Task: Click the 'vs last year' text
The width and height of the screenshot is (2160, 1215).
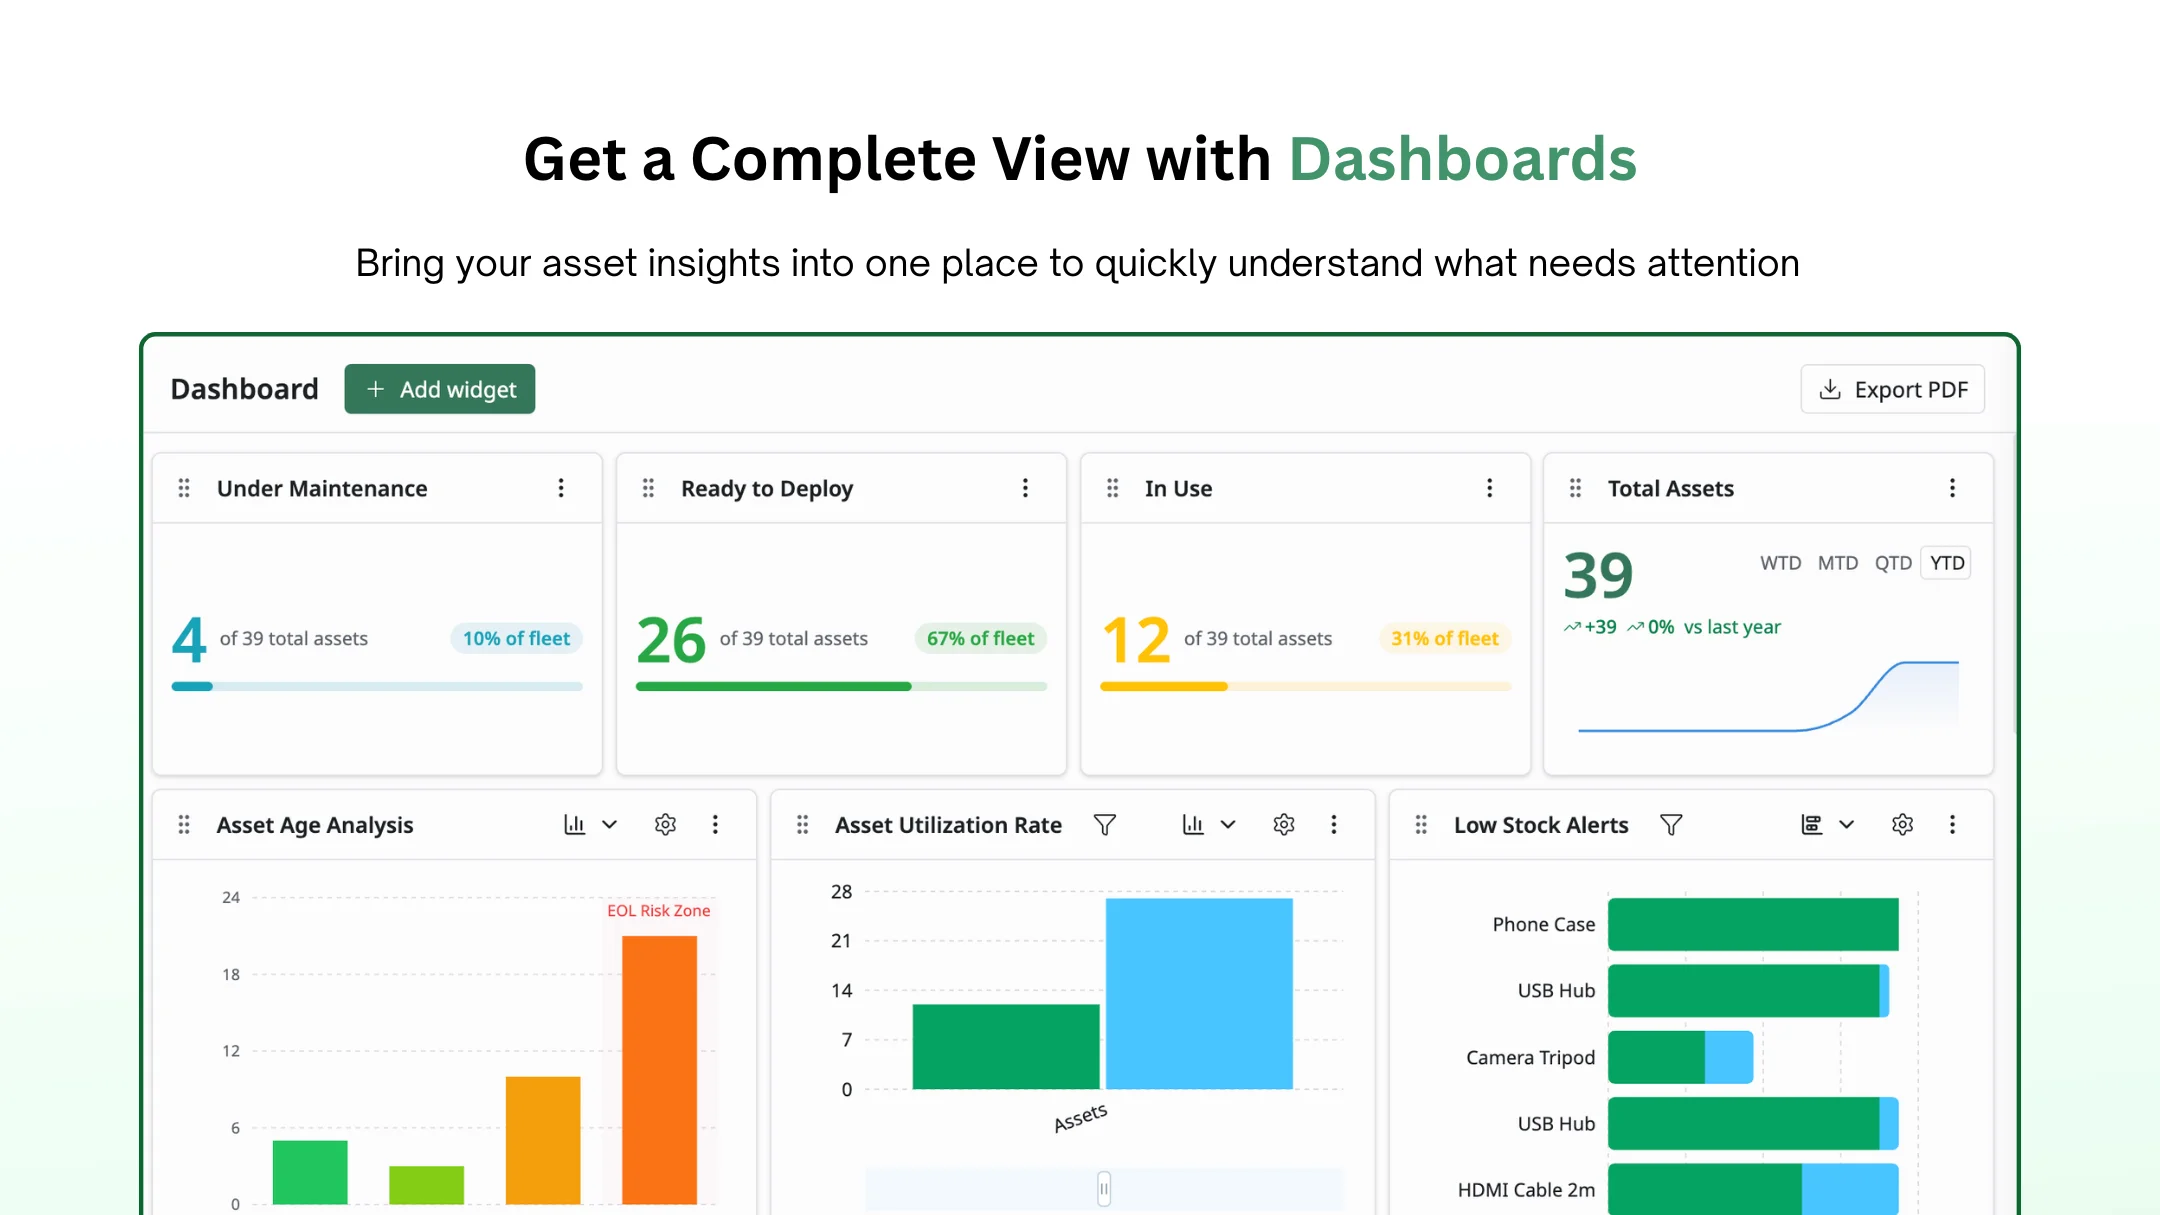Action: coord(1732,627)
